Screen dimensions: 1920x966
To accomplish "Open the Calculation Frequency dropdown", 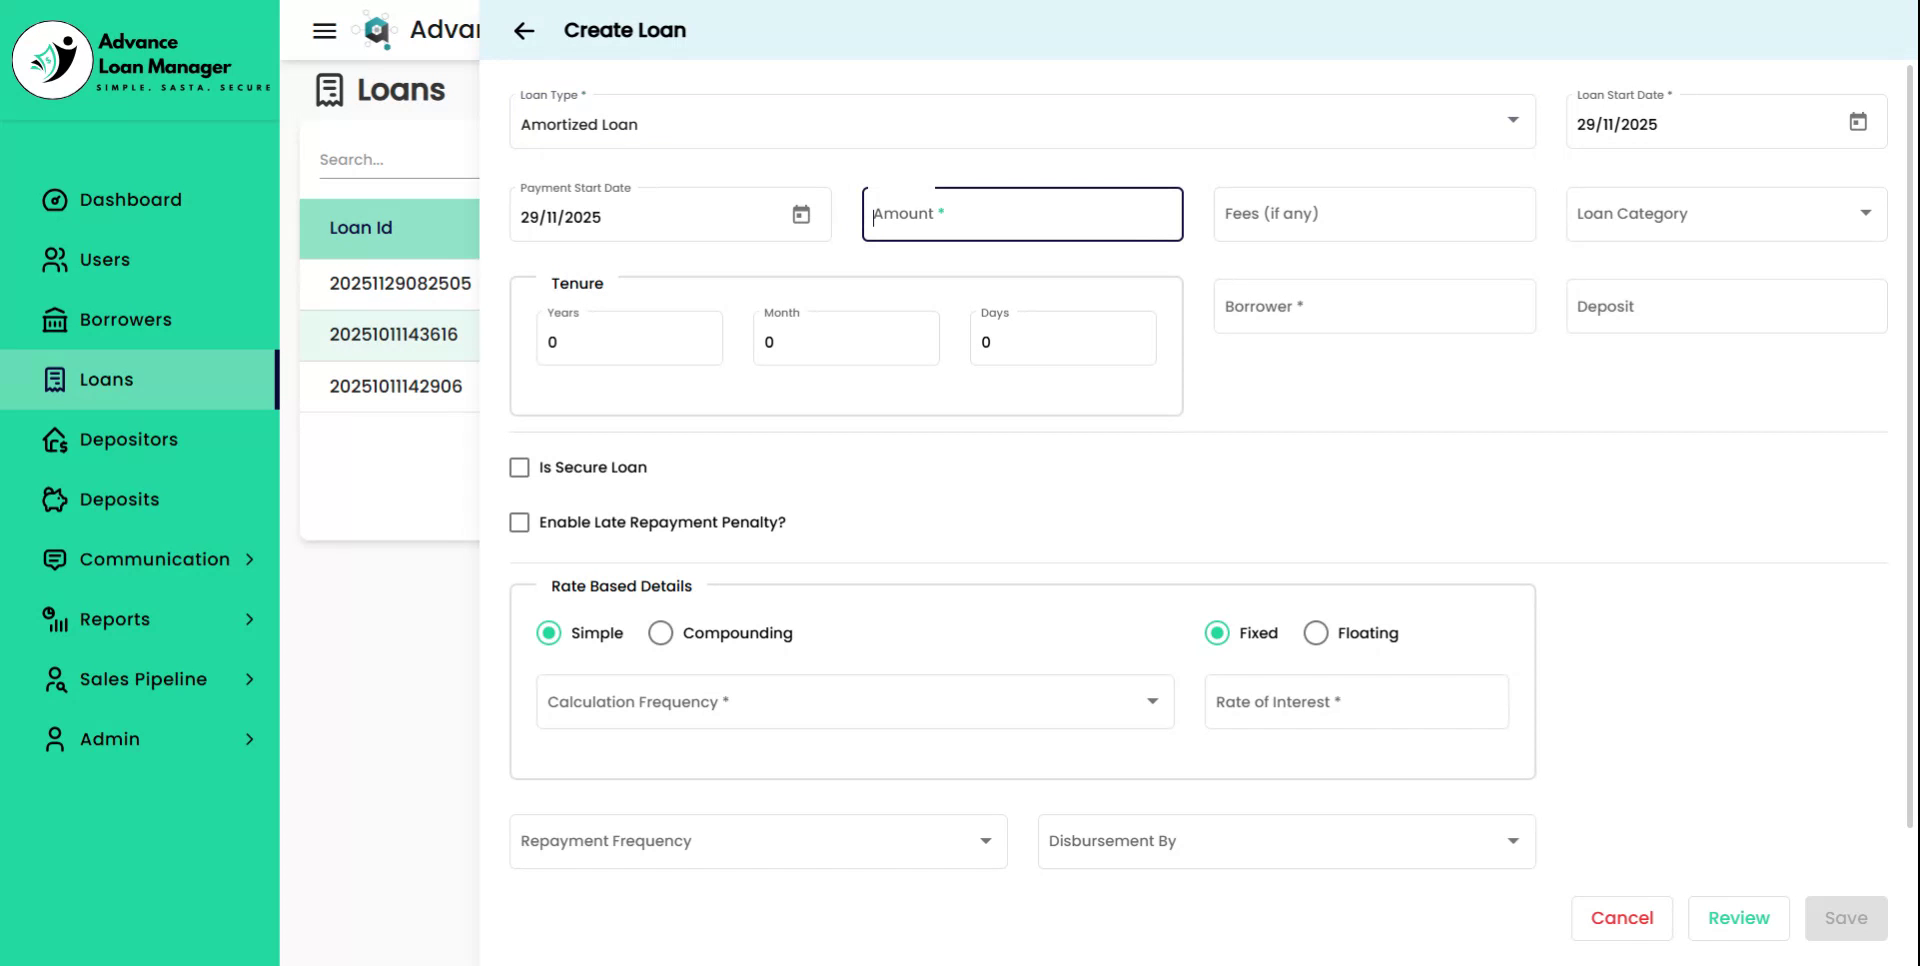I will [855, 702].
